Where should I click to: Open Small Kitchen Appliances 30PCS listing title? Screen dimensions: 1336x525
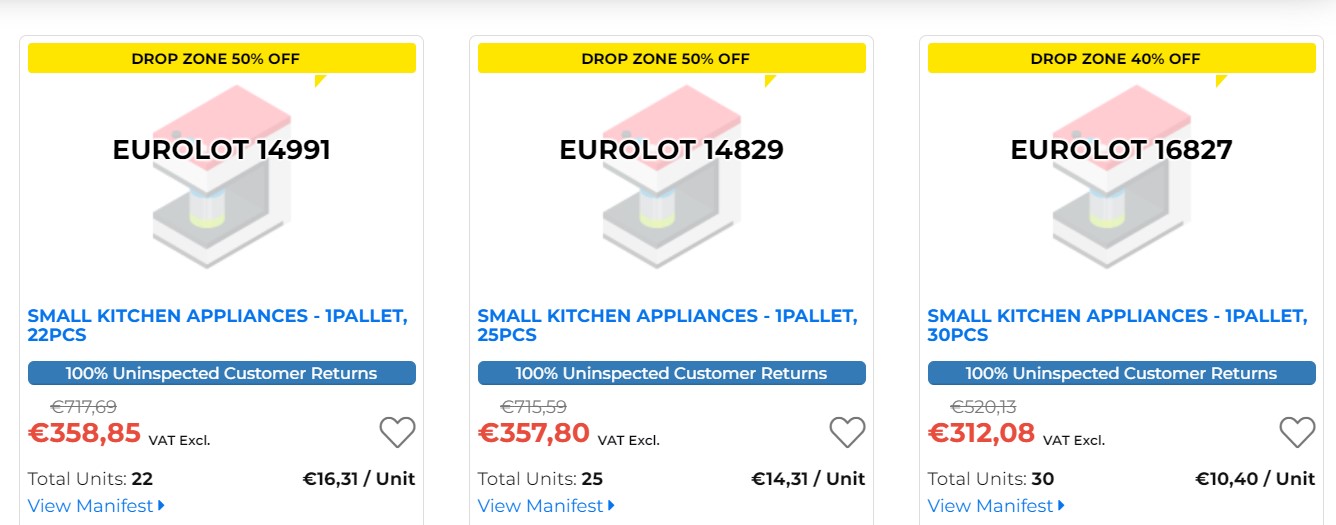pyautogui.click(x=1117, y=325)
